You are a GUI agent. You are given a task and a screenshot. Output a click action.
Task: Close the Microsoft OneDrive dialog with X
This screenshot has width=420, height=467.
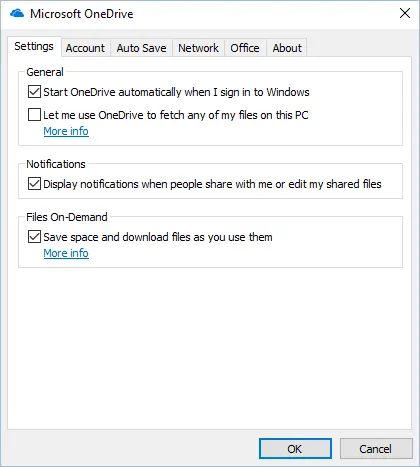(x=405, y=13)
